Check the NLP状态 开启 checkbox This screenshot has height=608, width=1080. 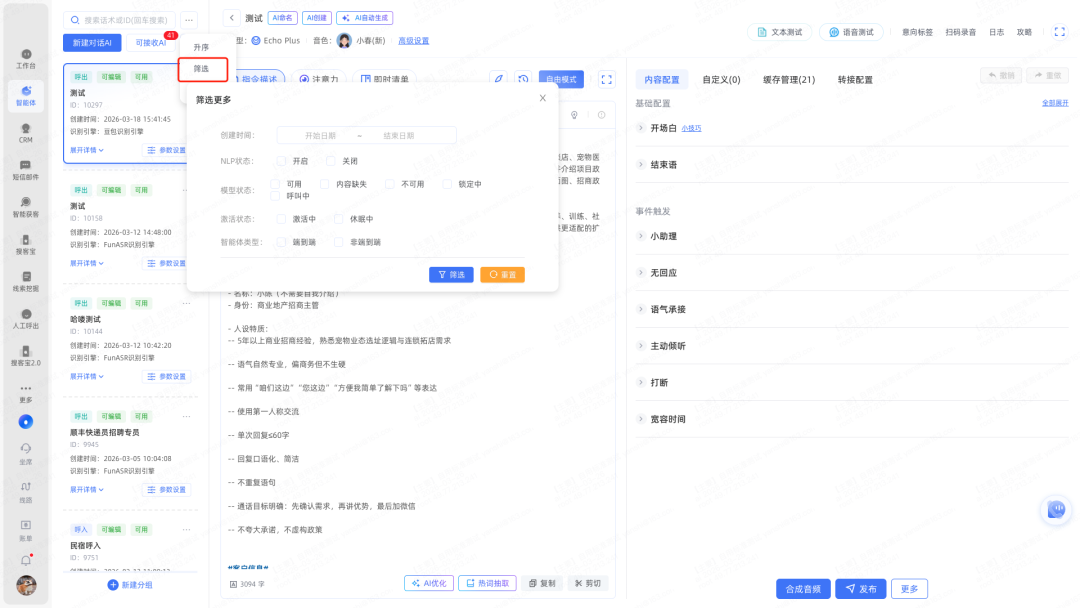282,160
